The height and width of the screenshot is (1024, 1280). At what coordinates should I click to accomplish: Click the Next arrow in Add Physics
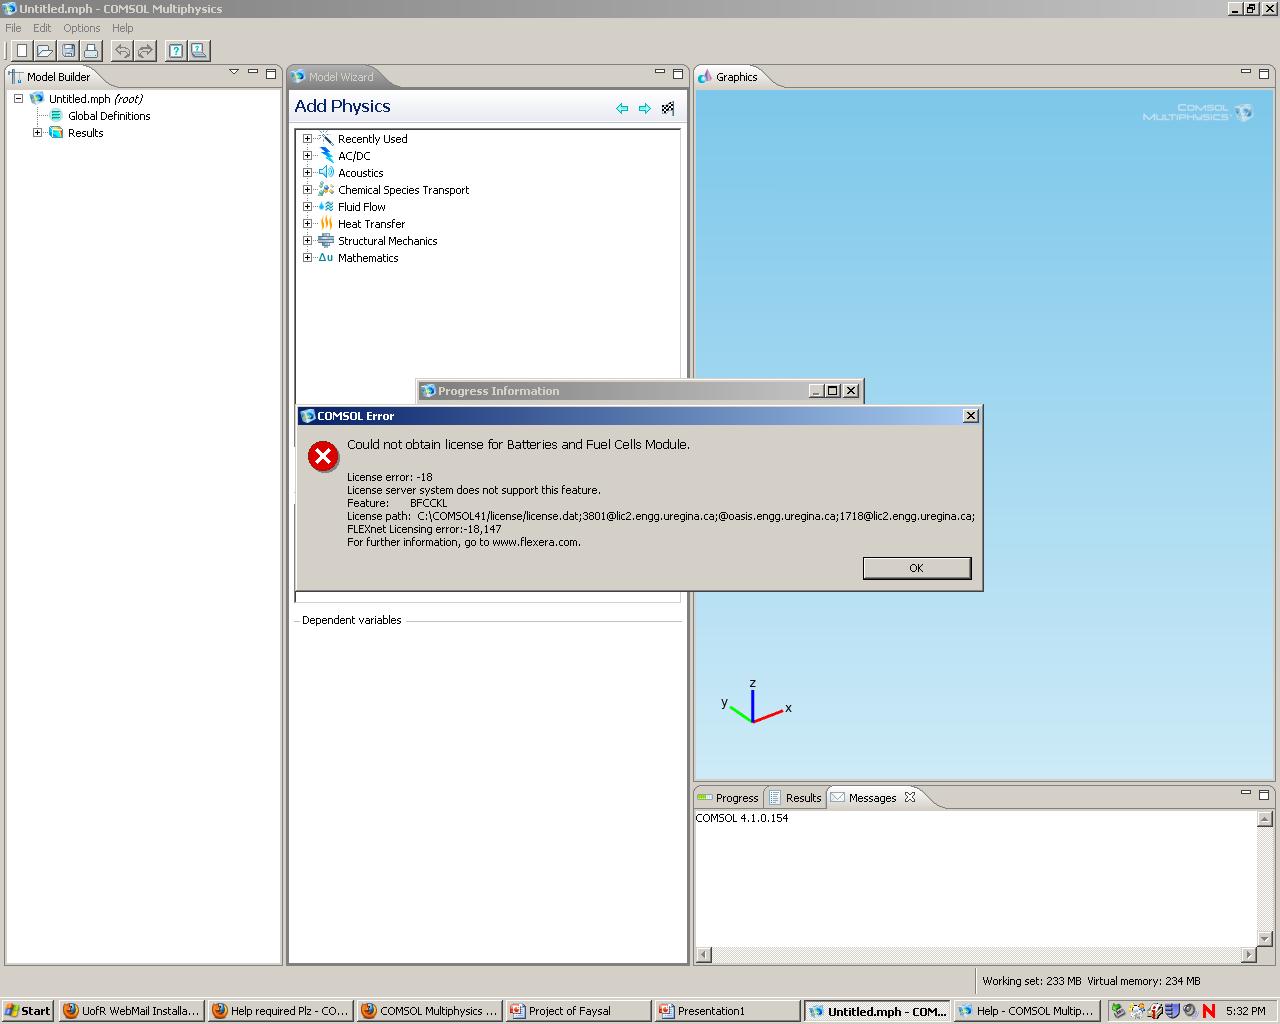[645, 108]
